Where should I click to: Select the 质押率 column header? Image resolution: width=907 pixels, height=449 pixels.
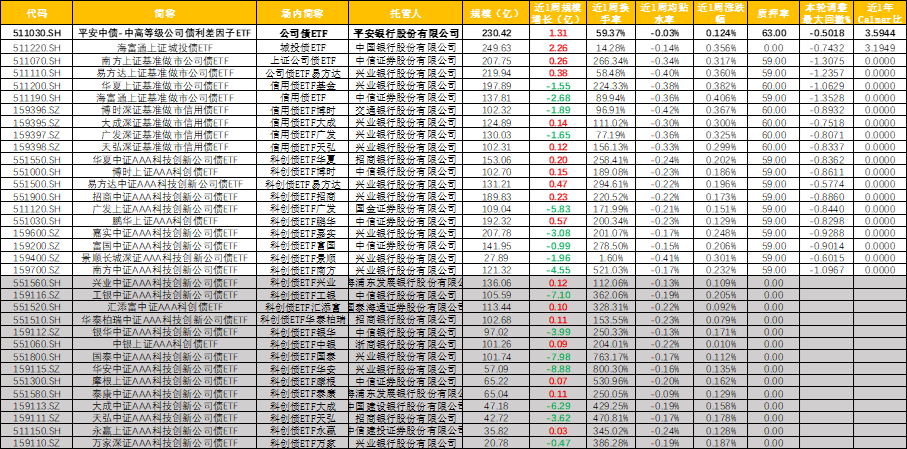click(773, 15)
